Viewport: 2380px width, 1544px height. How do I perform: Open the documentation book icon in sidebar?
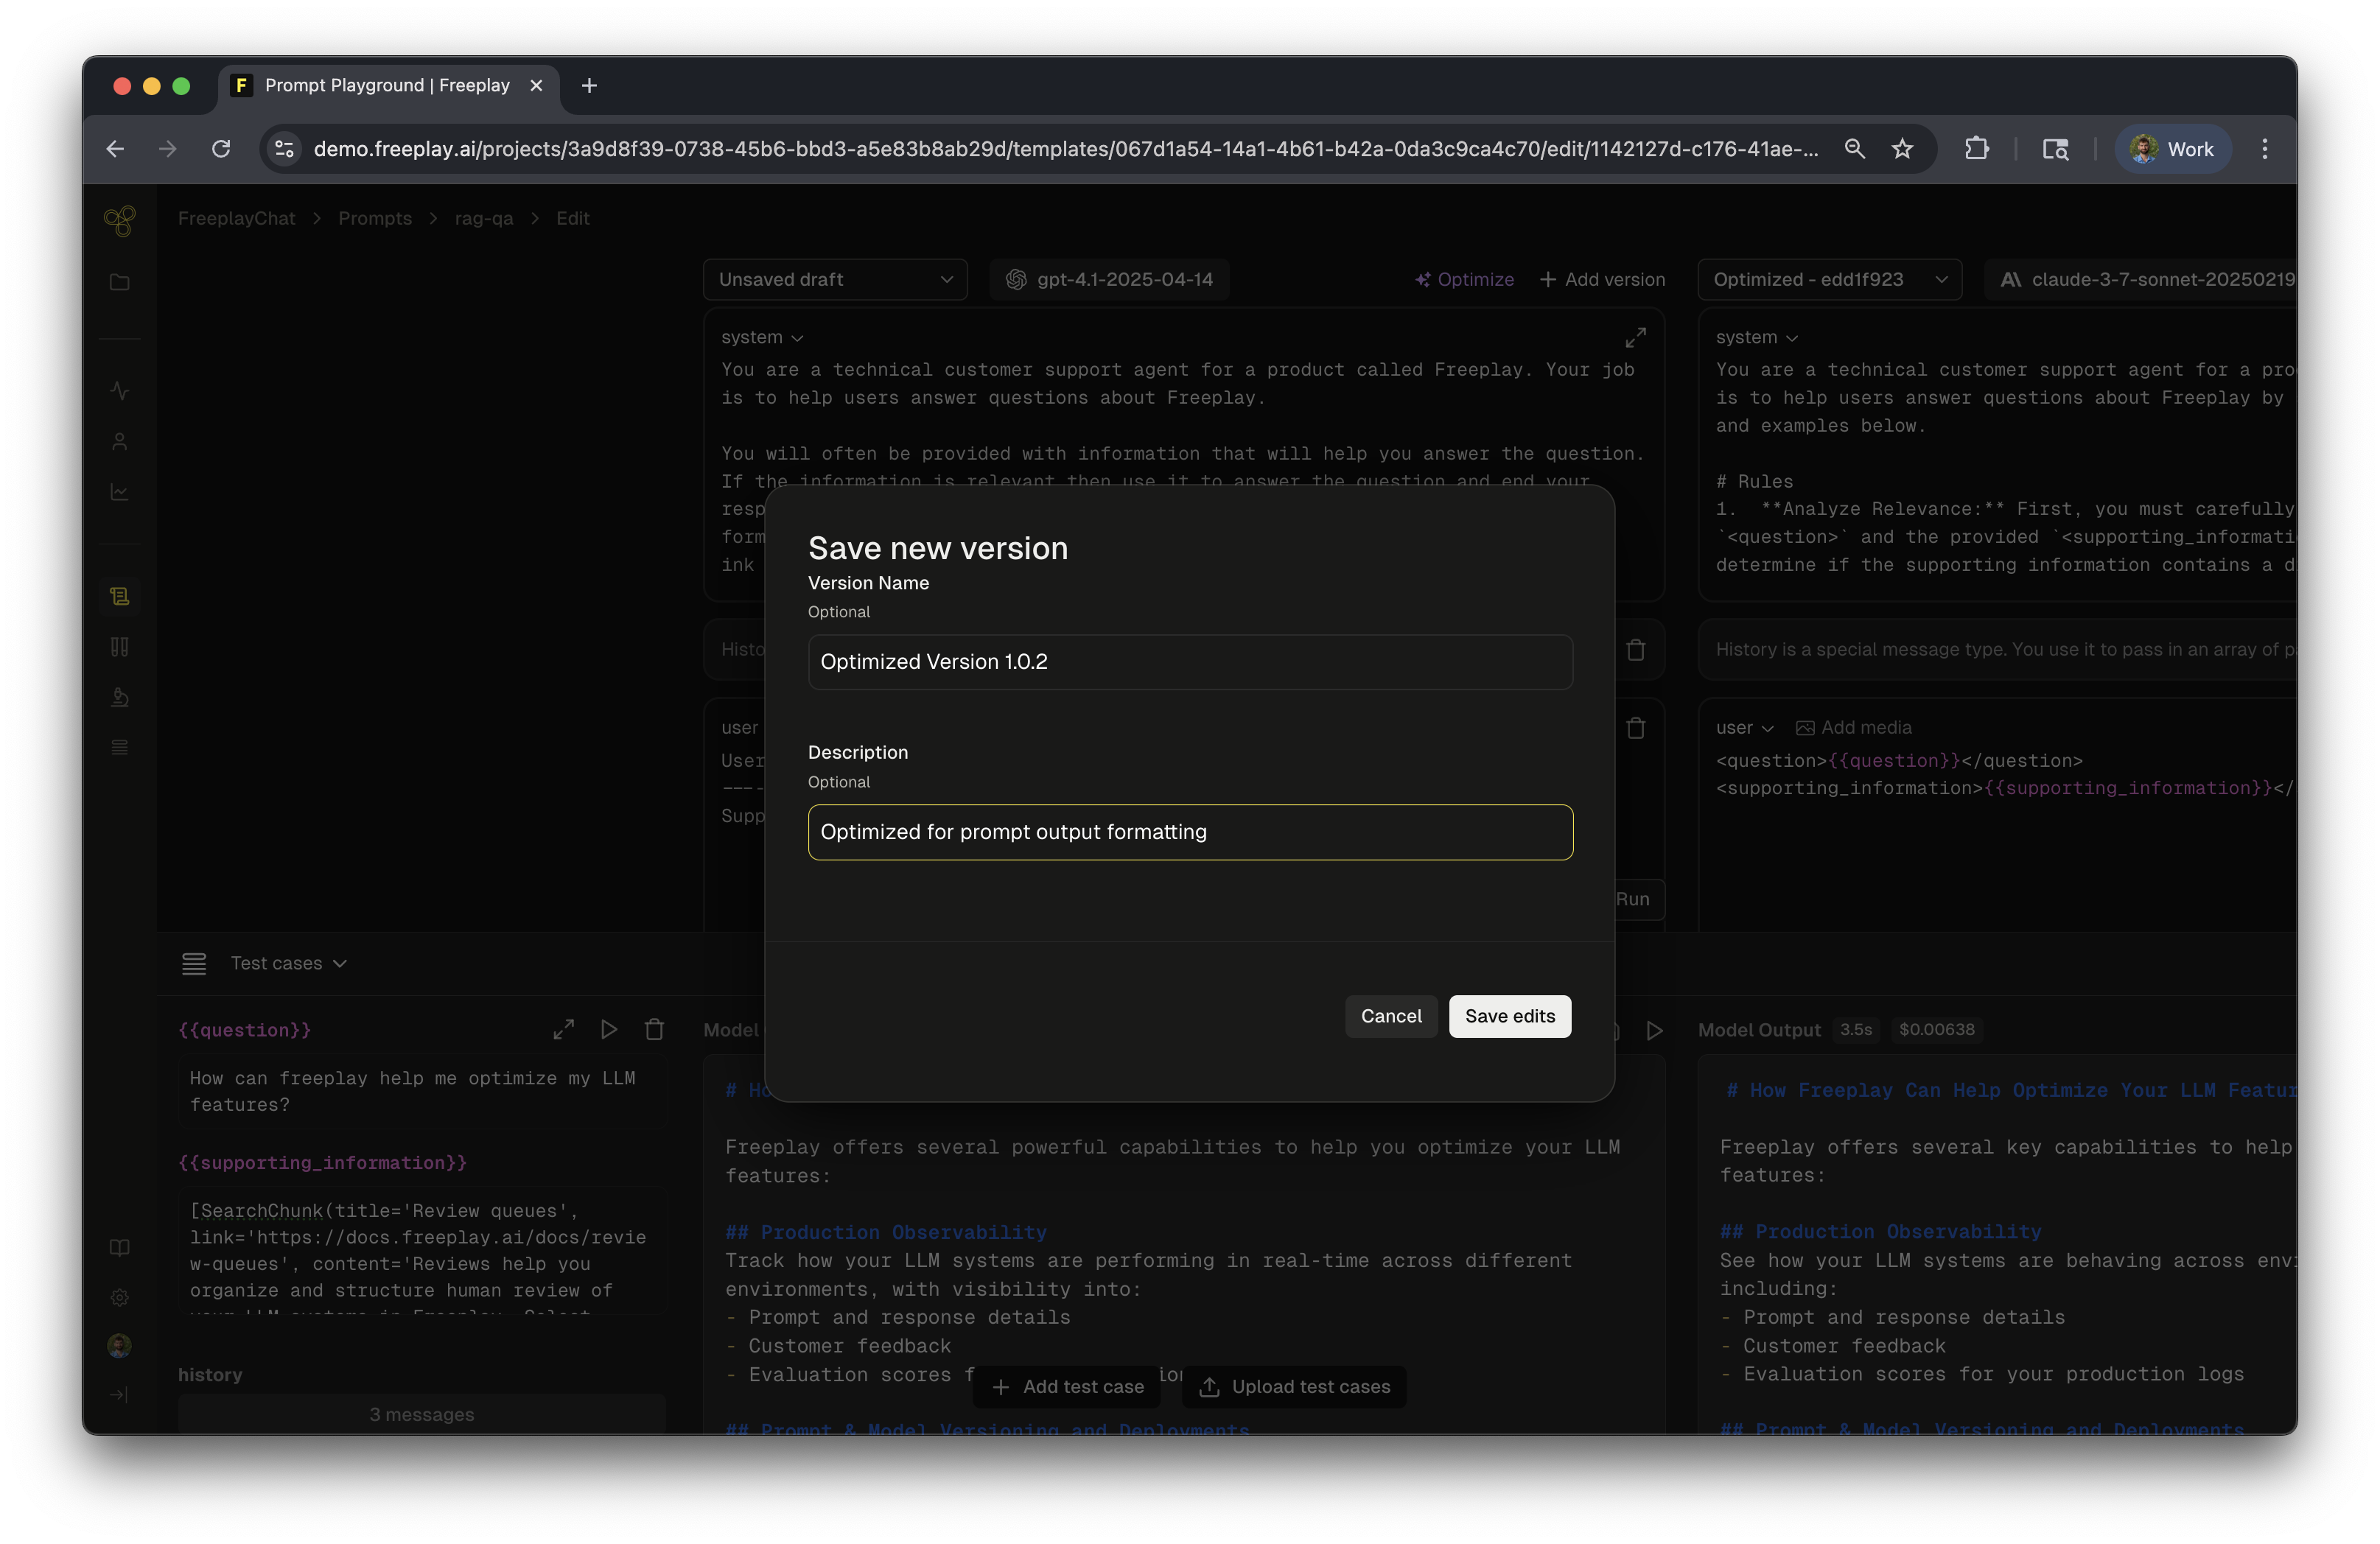(x=120, y=1247)
